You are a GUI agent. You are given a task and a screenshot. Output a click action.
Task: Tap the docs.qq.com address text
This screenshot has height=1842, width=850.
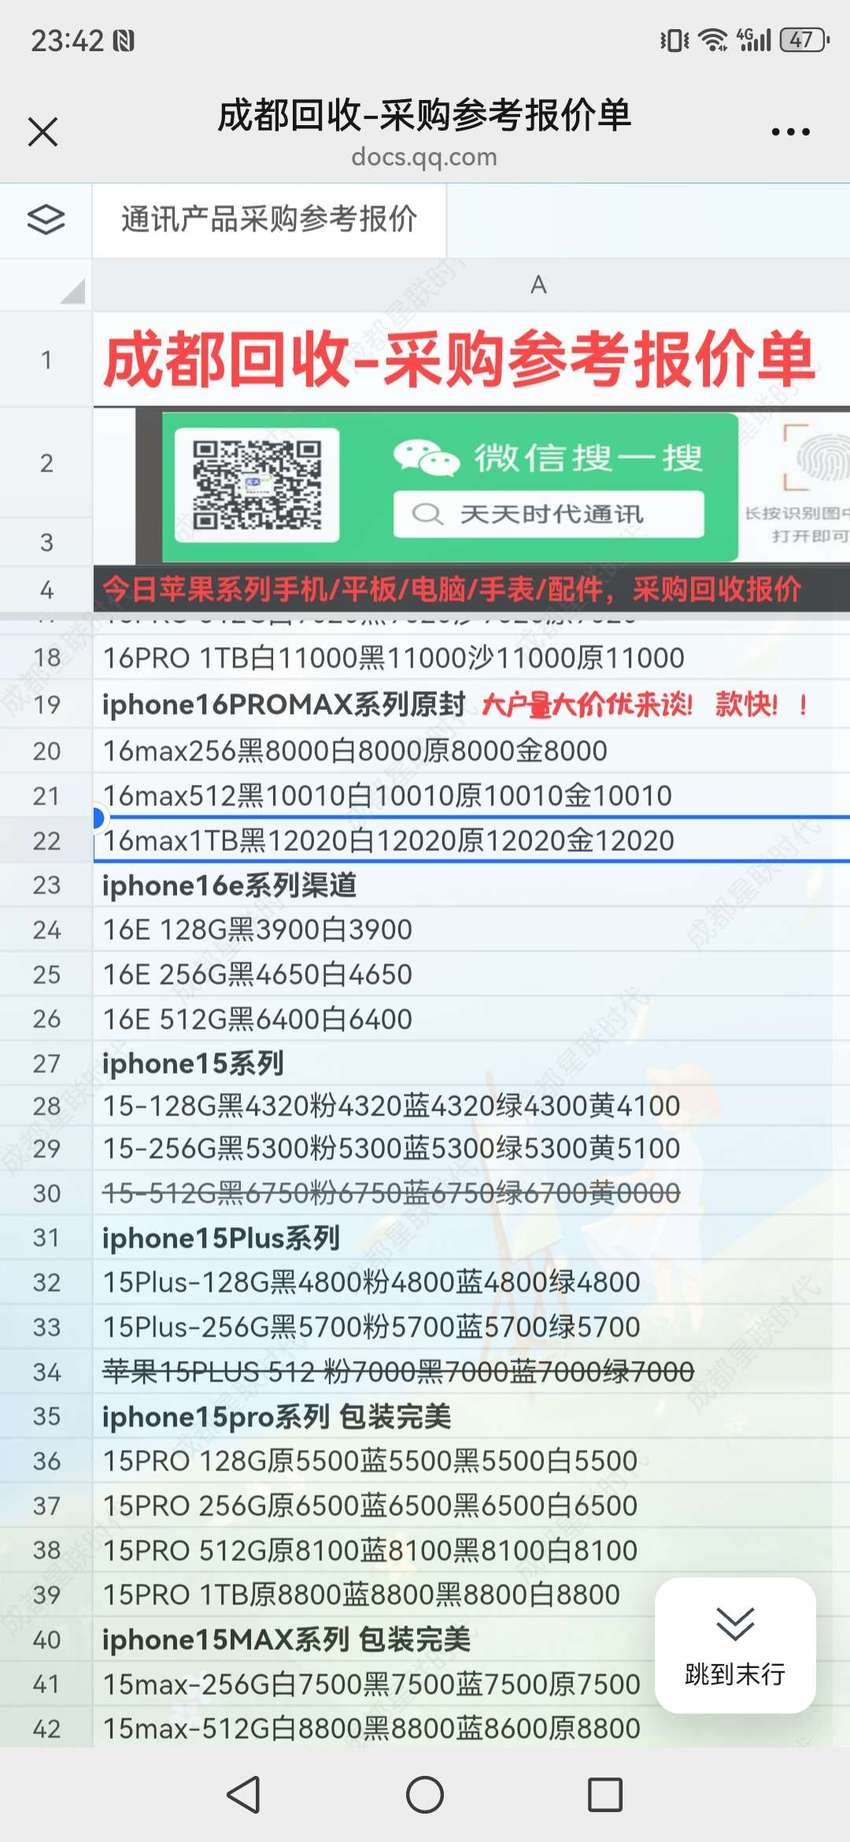point(424,157)
